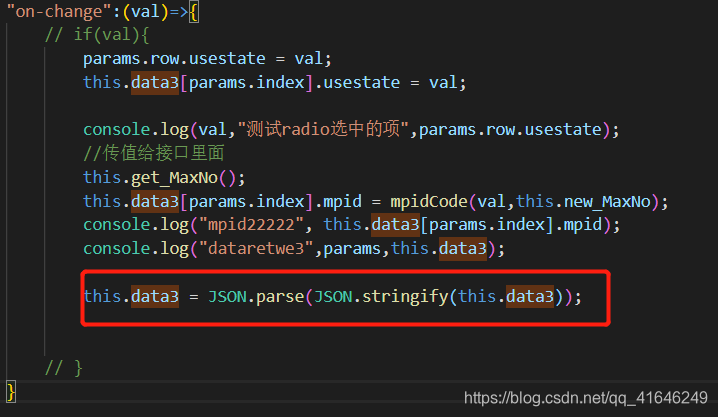
Task: Click "JSON.stringify" in the highlighted line
Action: (381, 297)
